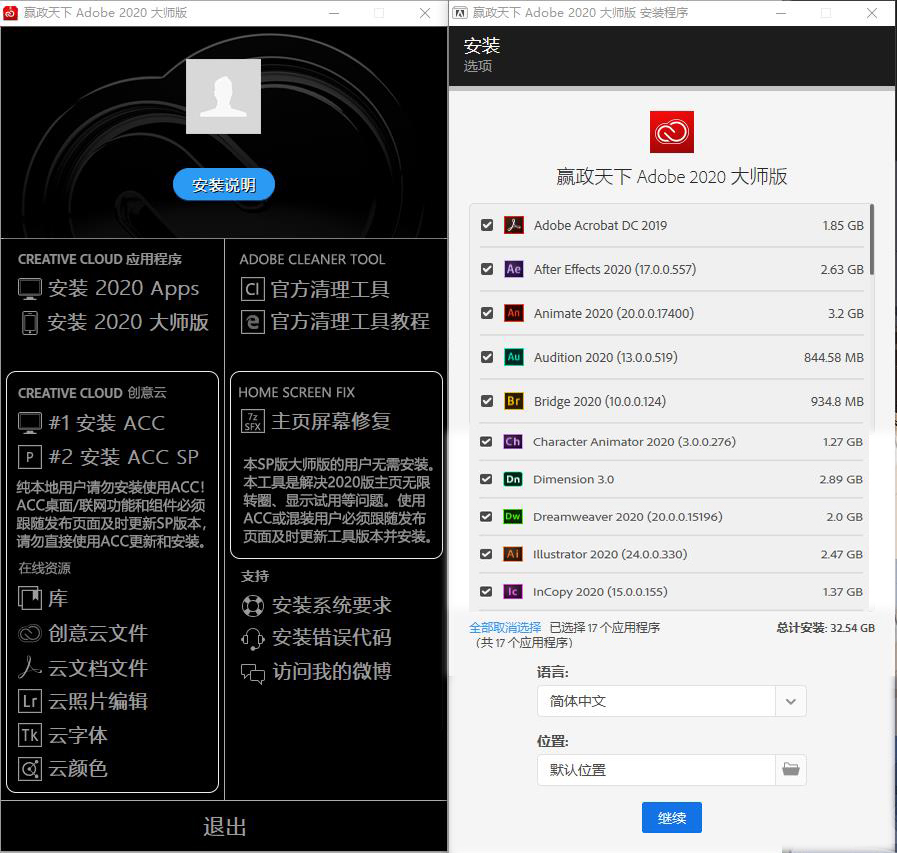Click the 7z SFX icon for 主页屏幕修复

(x=252, y=422)
